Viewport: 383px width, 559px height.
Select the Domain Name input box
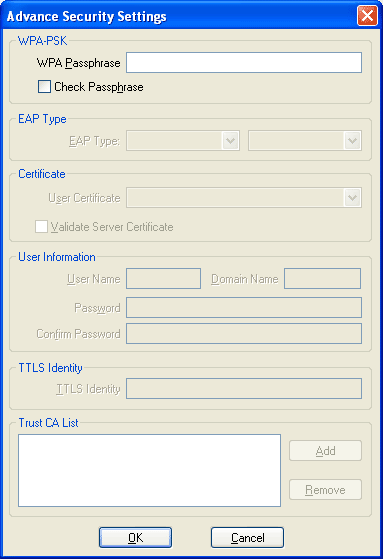tap(322, 279)
